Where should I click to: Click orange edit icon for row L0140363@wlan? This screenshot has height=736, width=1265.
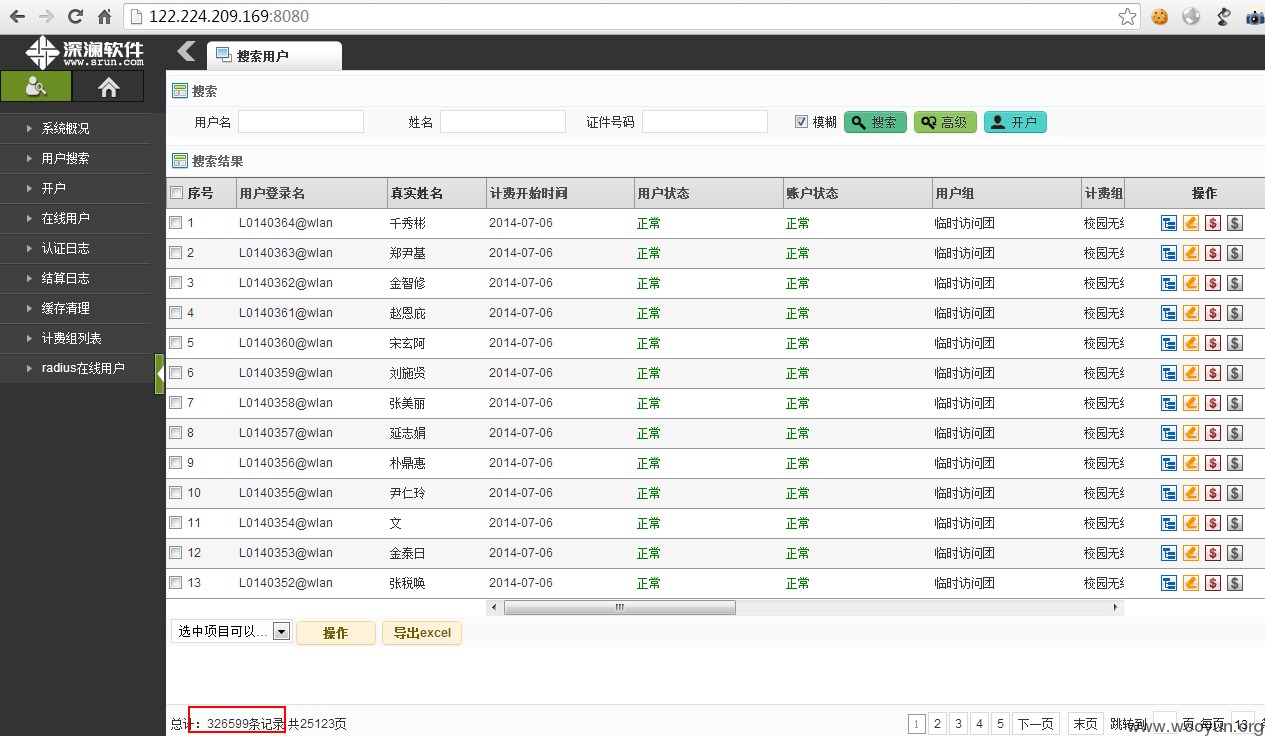(x=1191, y=253)
